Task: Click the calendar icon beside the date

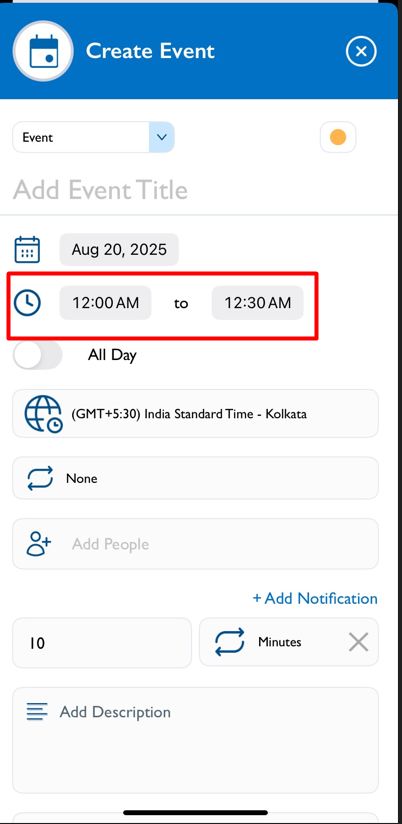Action: pos(27,250)
